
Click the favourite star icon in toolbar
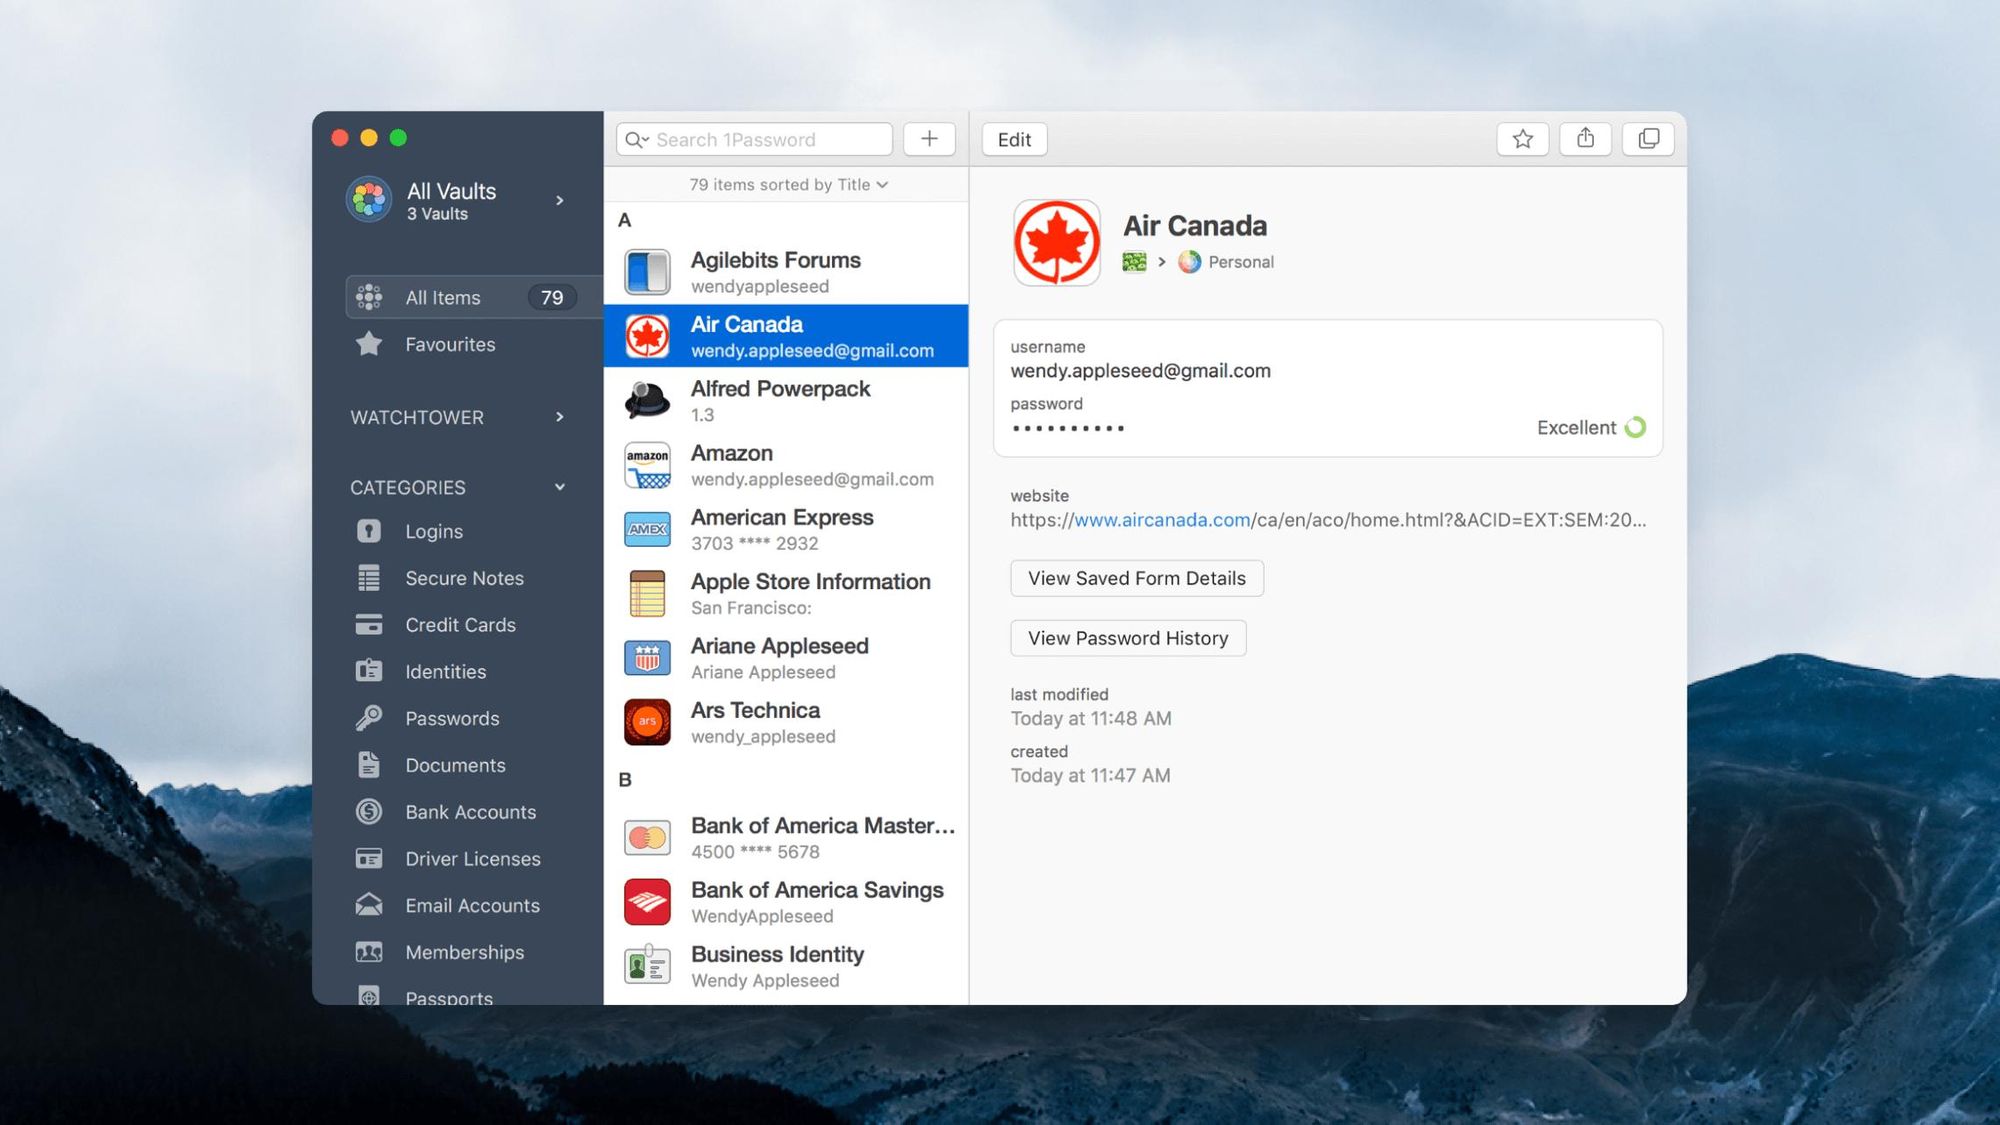point(1522,139)
